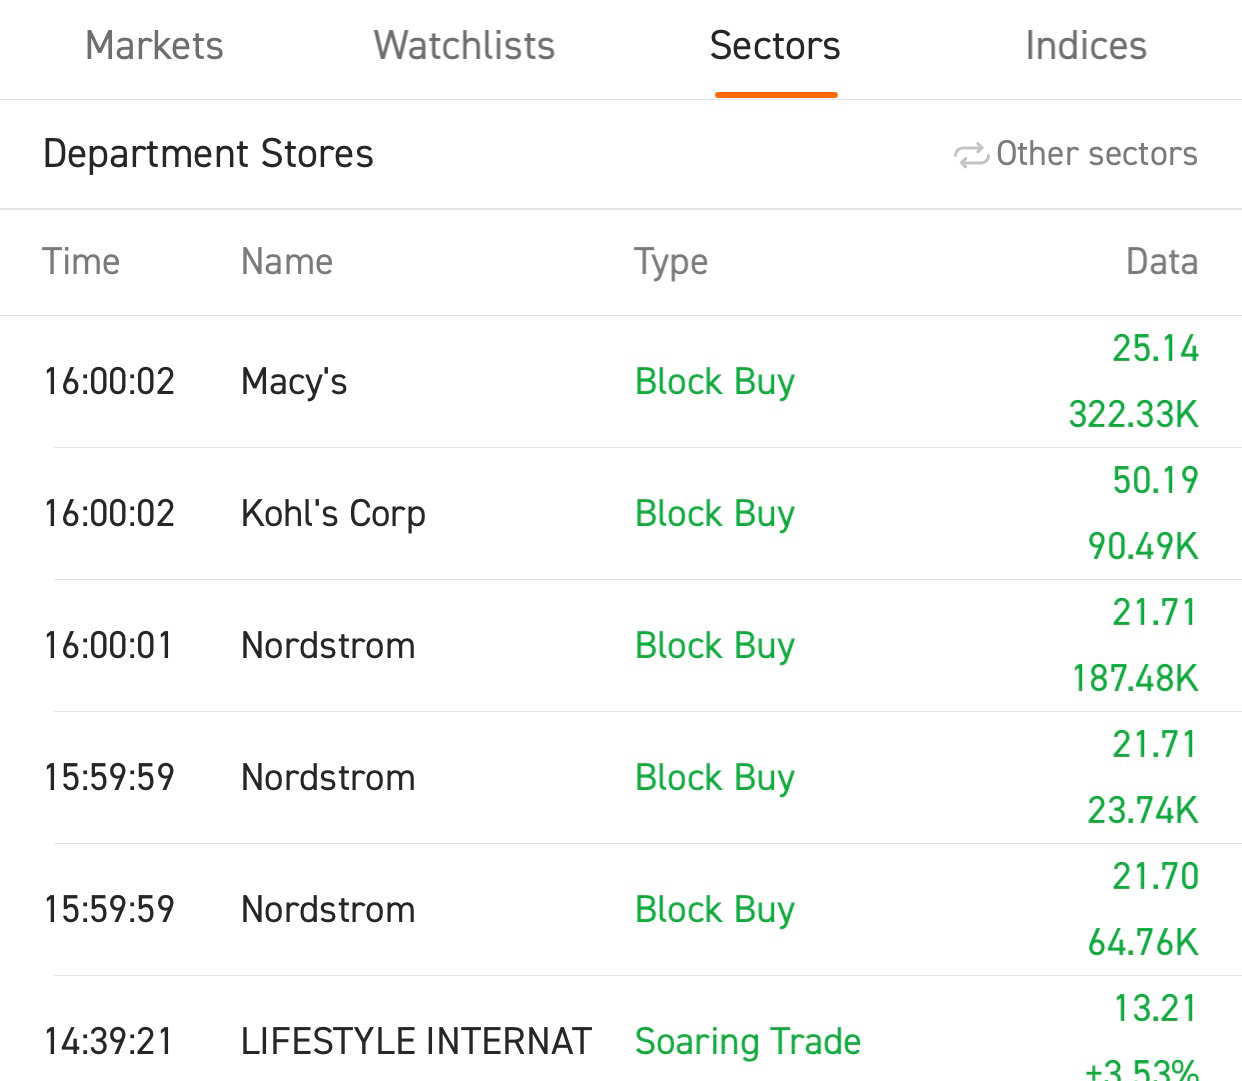
Task: Click the Department Stores sector title
Action: click(x=208, y=154)
